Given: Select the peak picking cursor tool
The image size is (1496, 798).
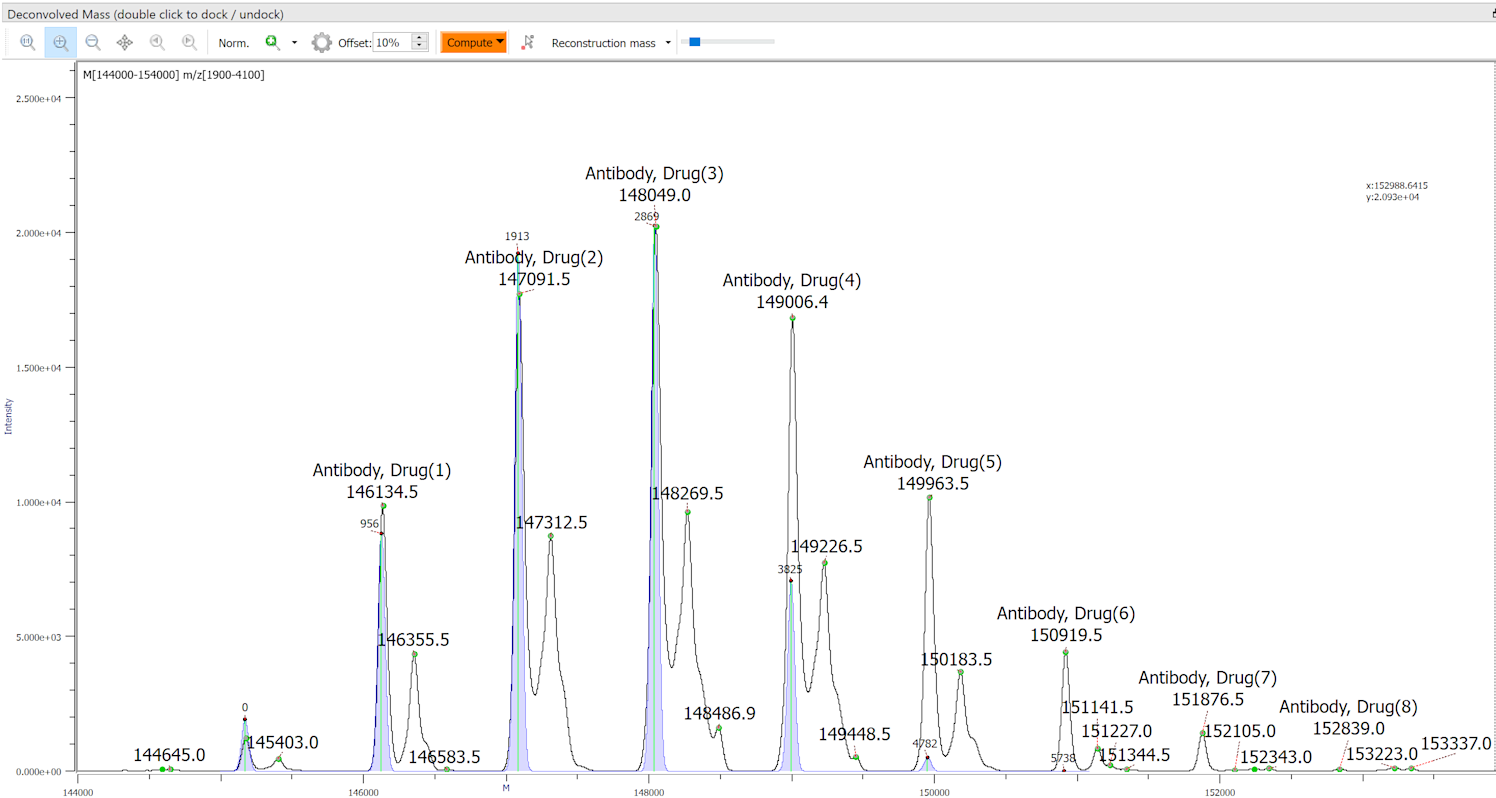Looking at the screenshot, I should [x=528, y=43].
